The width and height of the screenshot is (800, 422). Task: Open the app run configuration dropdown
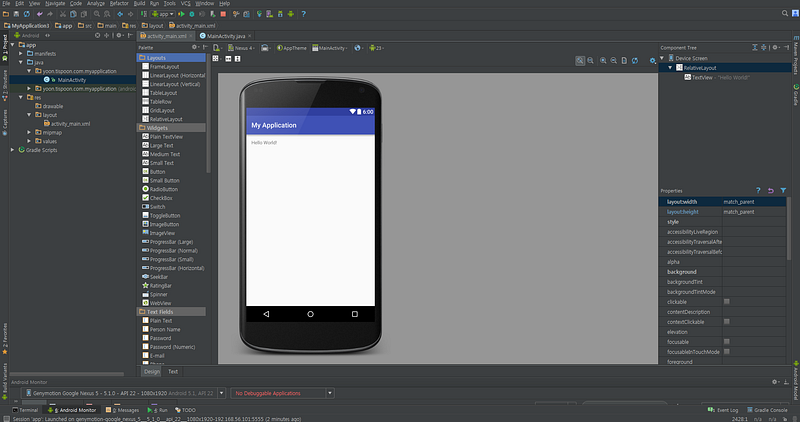[x=163, y=14]
